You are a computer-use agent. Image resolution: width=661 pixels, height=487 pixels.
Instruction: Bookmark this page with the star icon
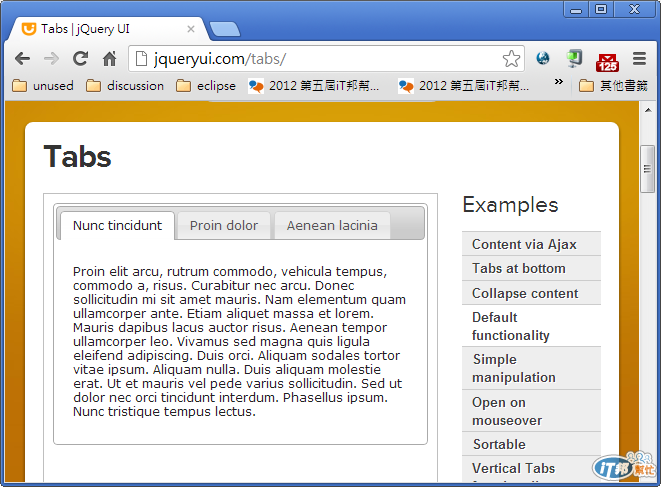511,59
